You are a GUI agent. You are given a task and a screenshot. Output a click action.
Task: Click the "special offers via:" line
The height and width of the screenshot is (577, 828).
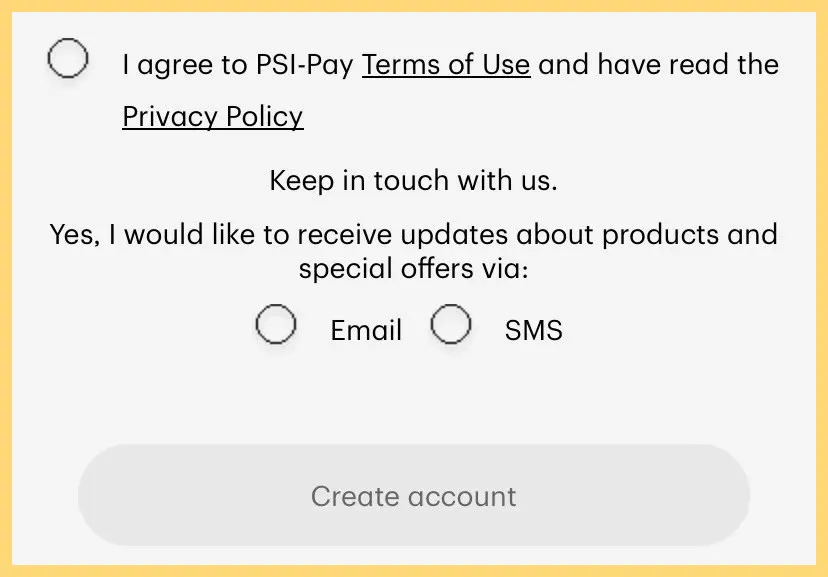pyautogui.click(x=413, y=270)
